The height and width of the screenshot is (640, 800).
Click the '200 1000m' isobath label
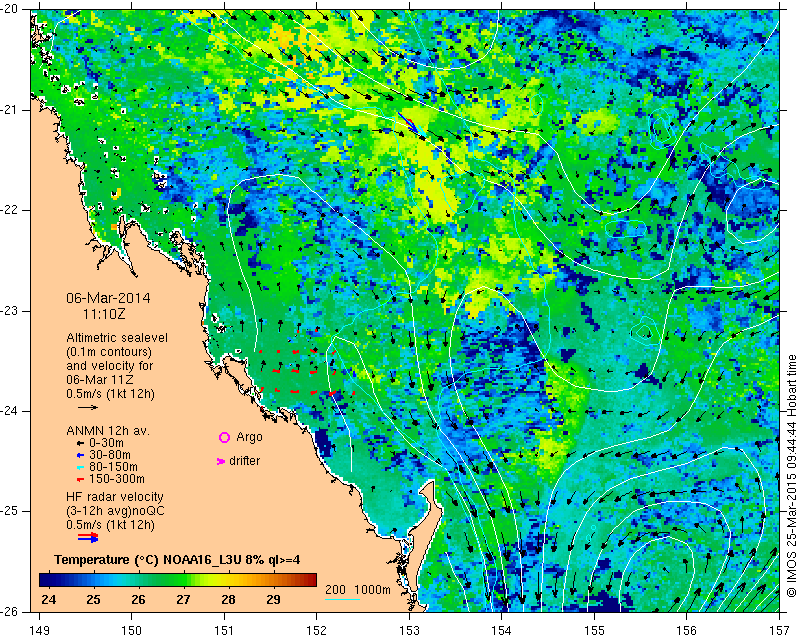coord(358,590)
